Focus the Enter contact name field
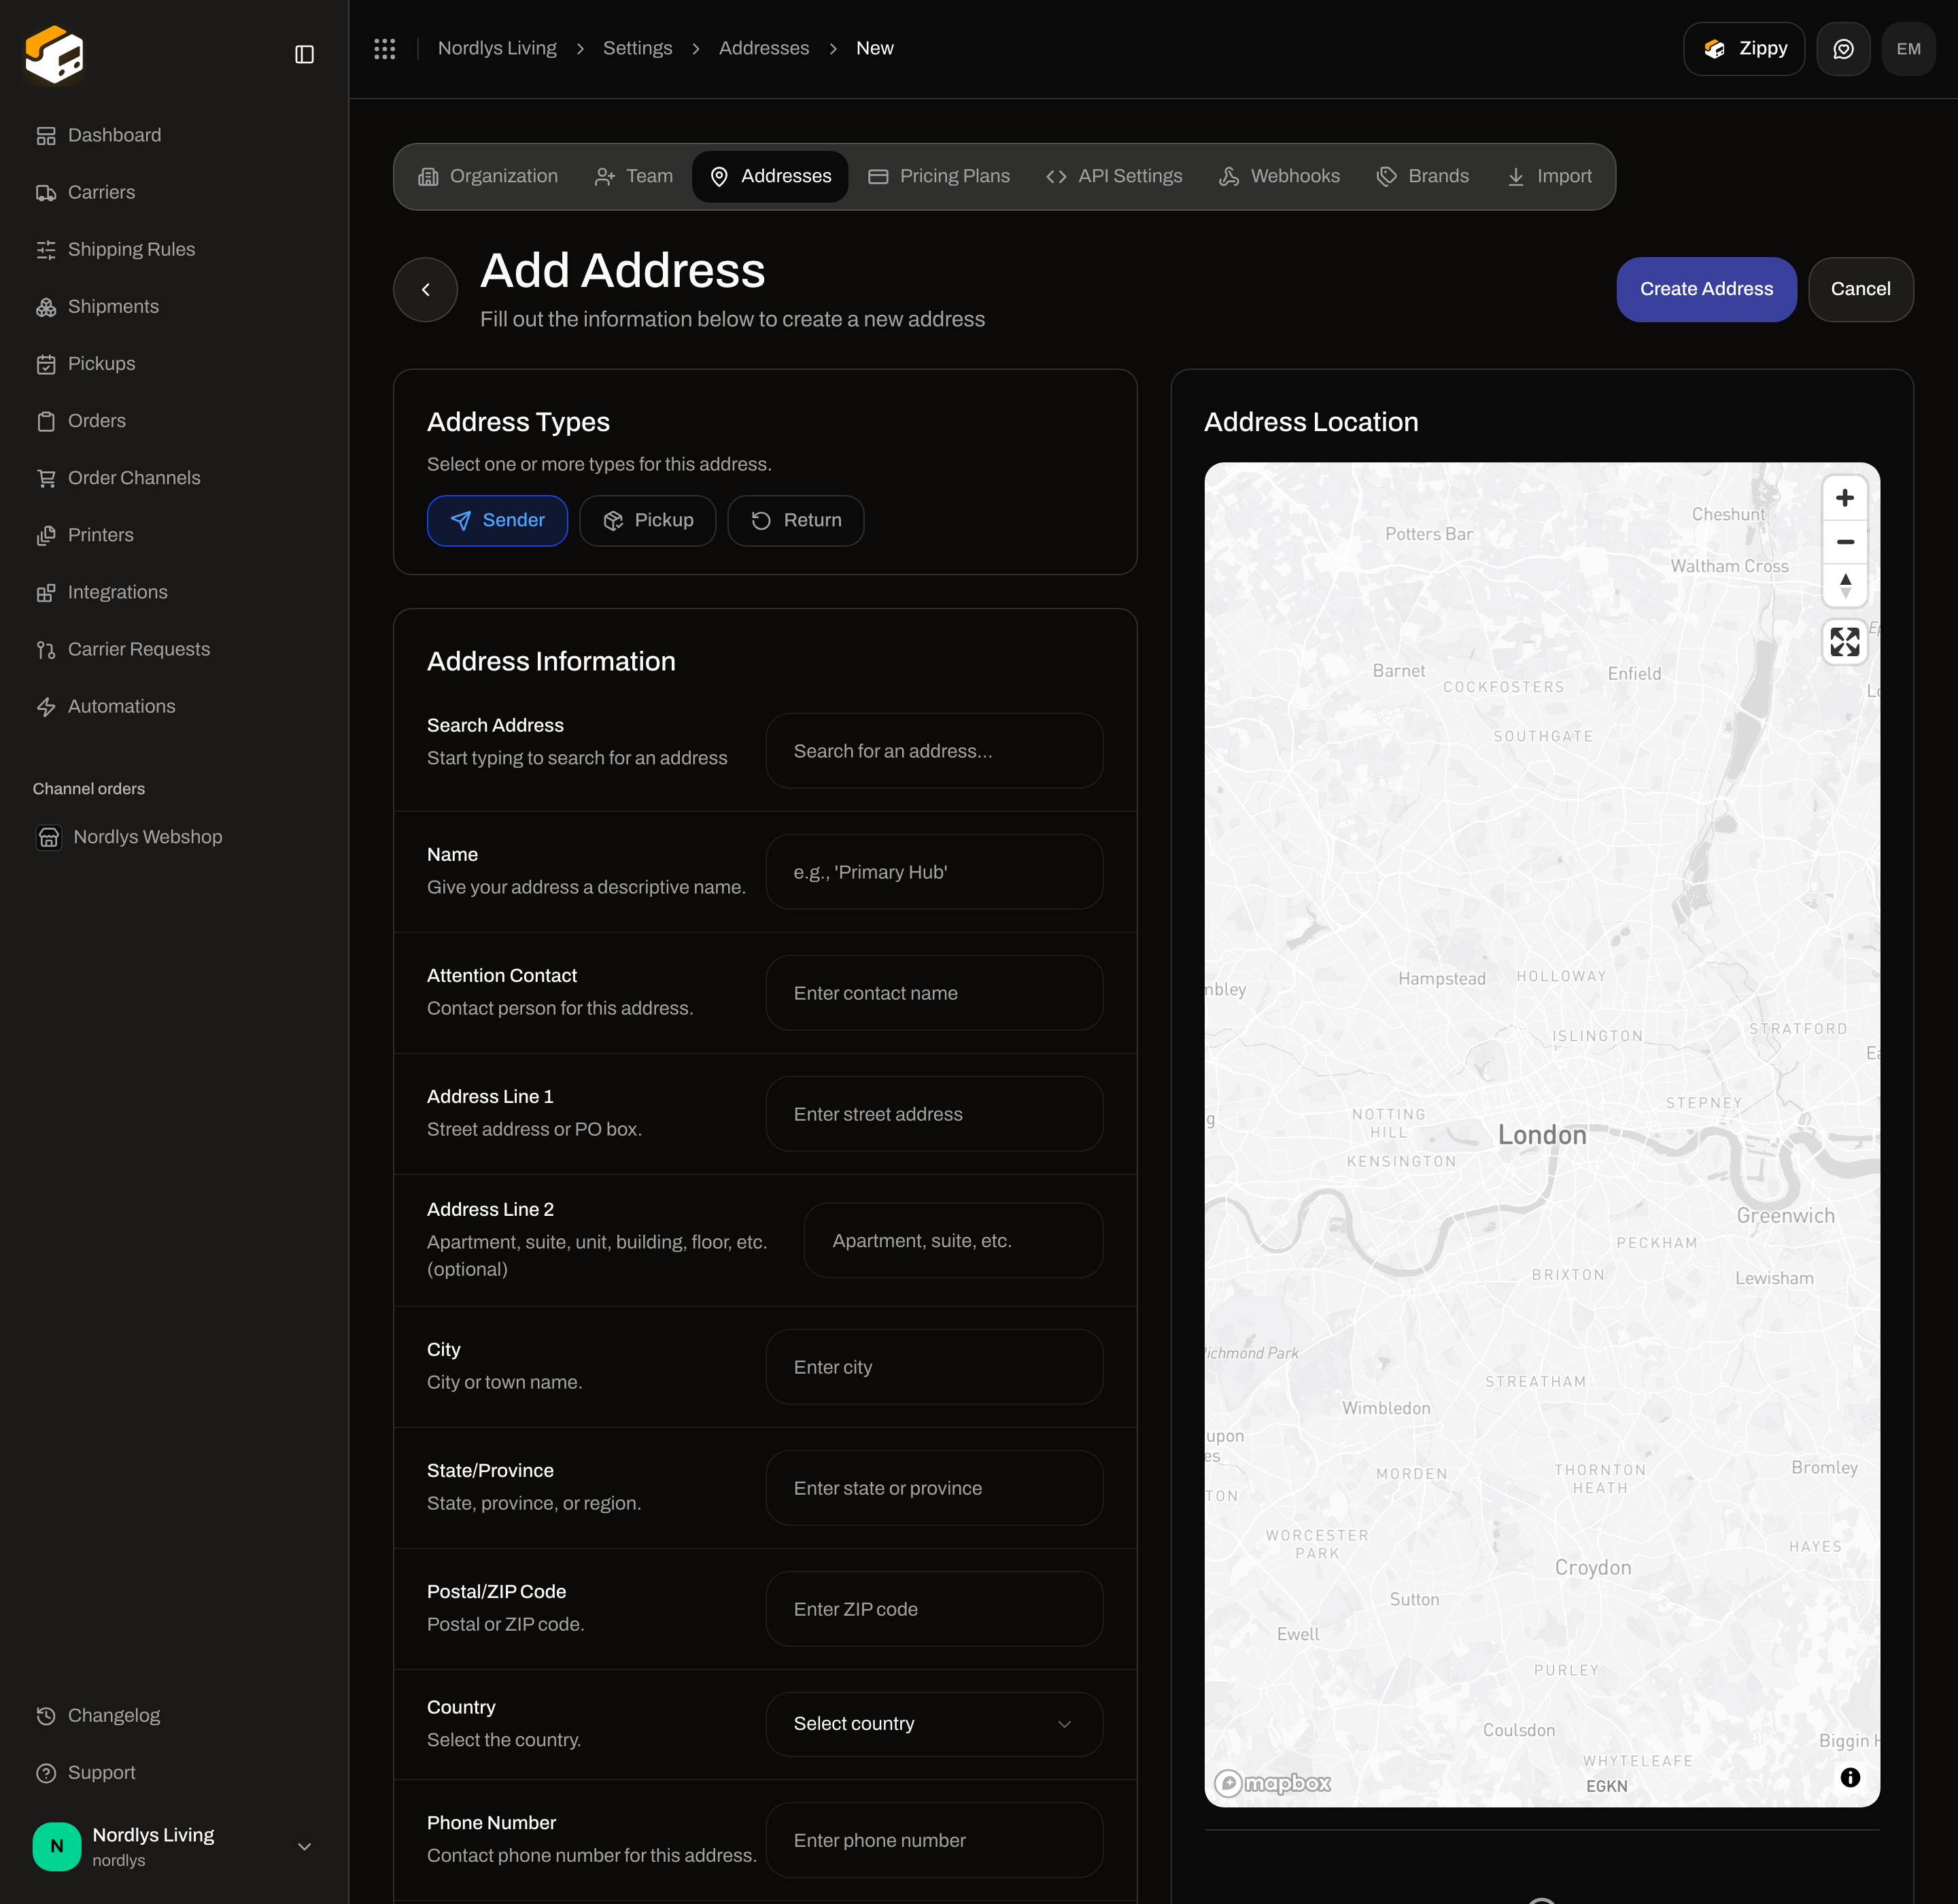 click(934, 993)
